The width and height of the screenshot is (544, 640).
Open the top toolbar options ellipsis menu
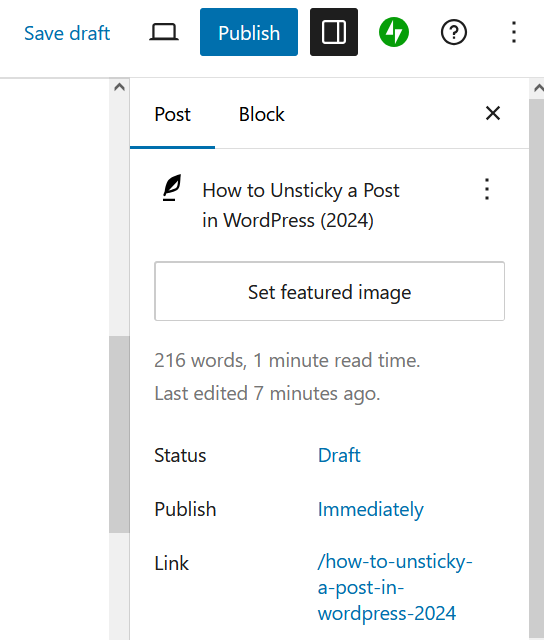514,32
